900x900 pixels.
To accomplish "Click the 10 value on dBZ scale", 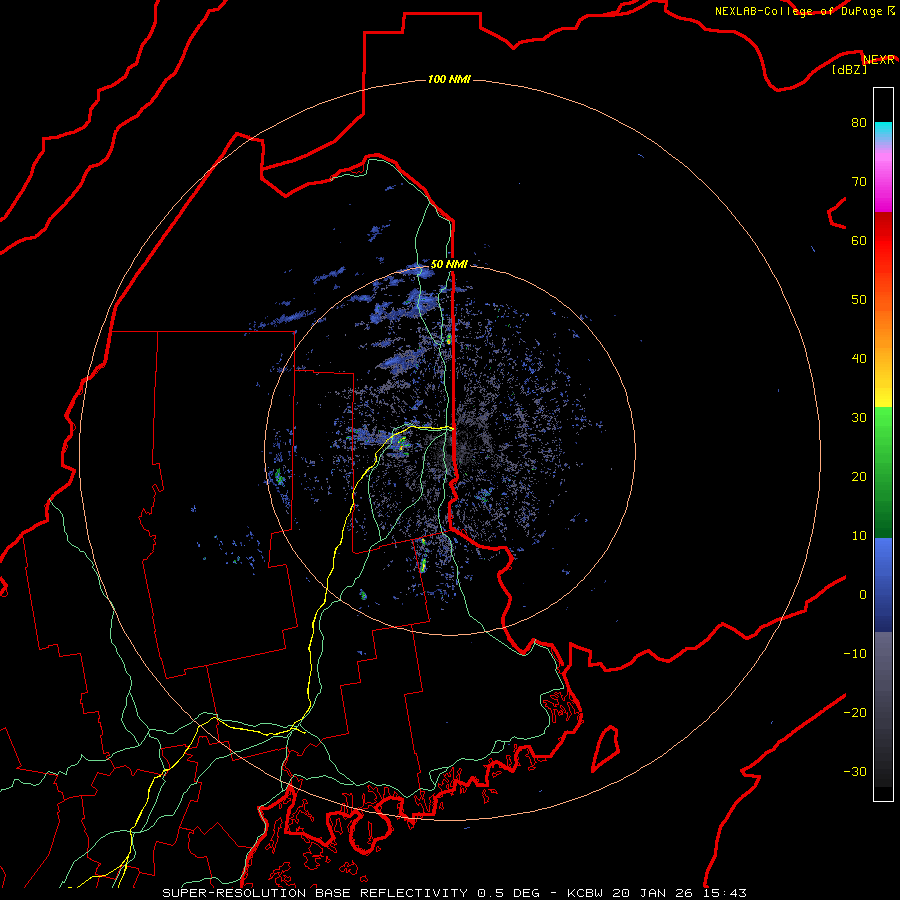I will 859,536.
